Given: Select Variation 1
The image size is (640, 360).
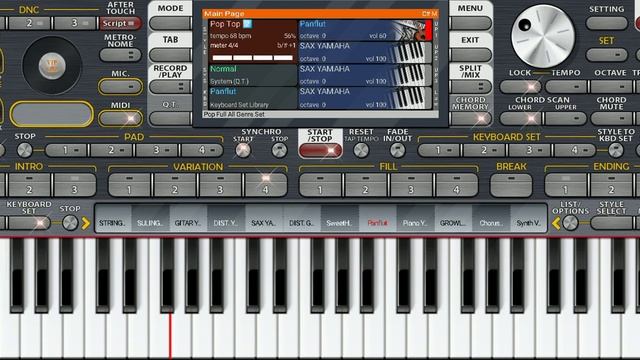Looking at the screenshot, I should [129, 184].
